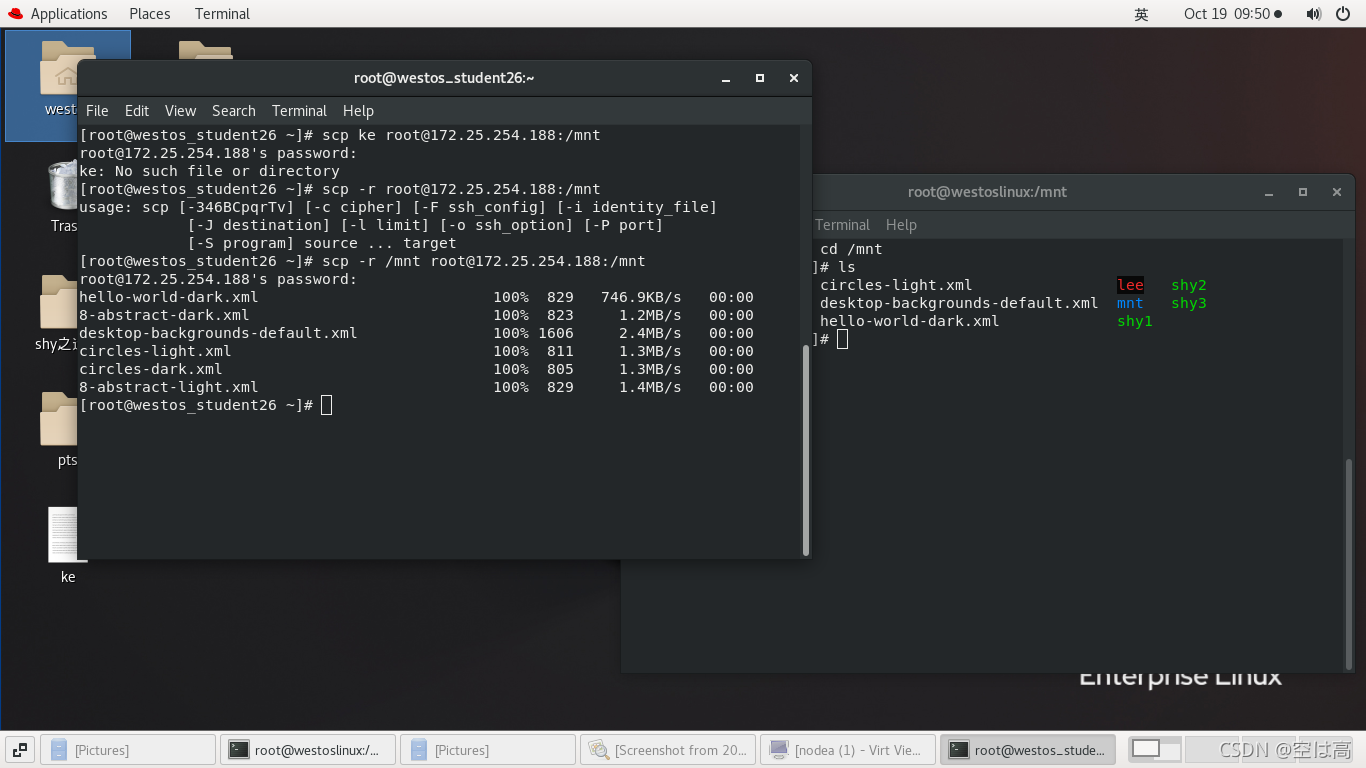Maximize the westoslinux terminal window
The height and width of the screenshot is (768, 1366).
(1303, 192)
